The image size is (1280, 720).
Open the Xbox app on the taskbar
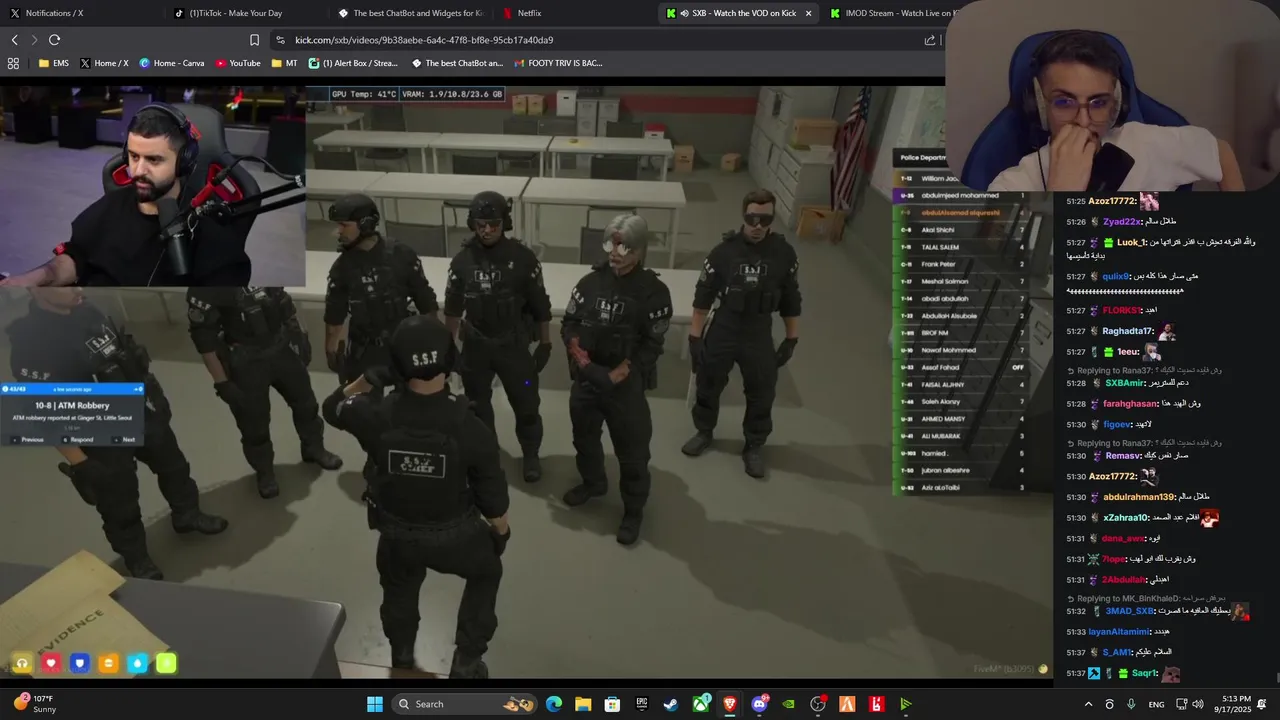[x=701, y=704]
